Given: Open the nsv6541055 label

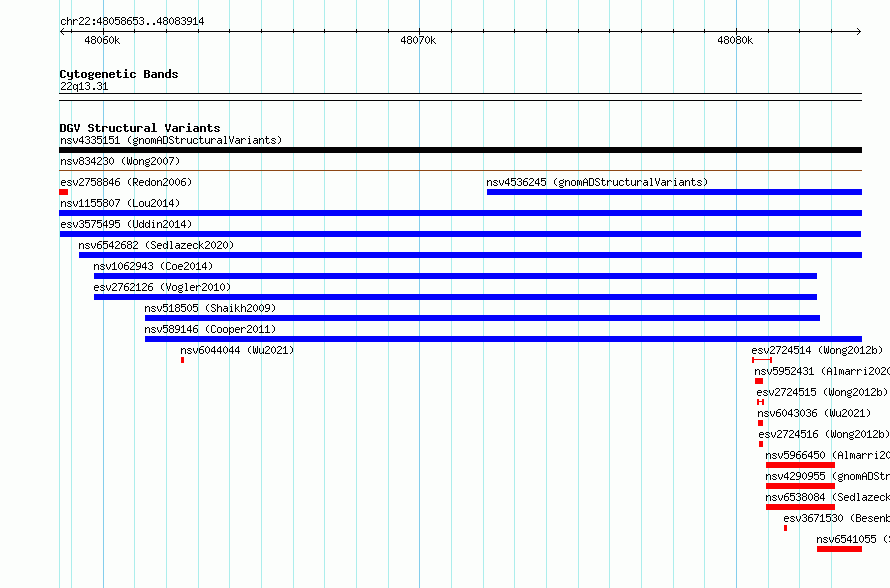Looking at the screenshot, I should [x=853, y=539].
